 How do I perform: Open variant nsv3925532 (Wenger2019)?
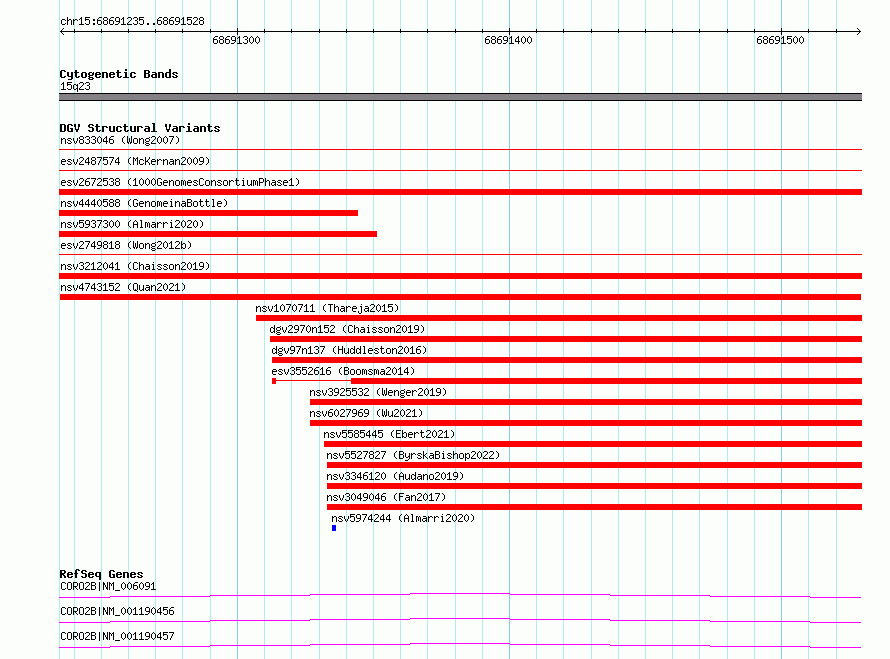pos(378,392)
